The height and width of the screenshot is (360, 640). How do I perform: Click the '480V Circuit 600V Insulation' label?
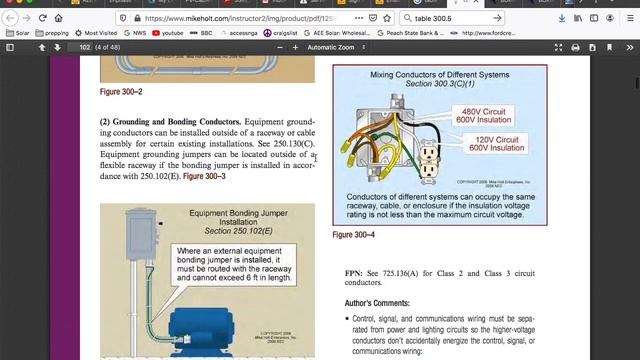click(x=483, y=116)
